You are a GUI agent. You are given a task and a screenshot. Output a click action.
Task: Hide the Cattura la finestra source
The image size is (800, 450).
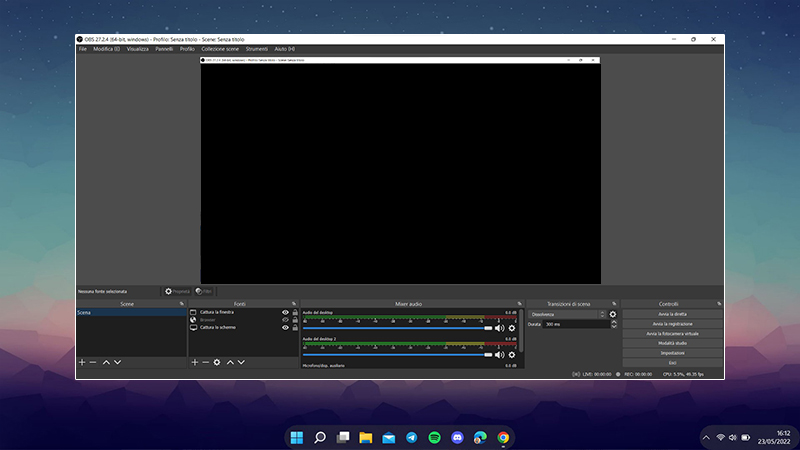(x=285, y=312)
